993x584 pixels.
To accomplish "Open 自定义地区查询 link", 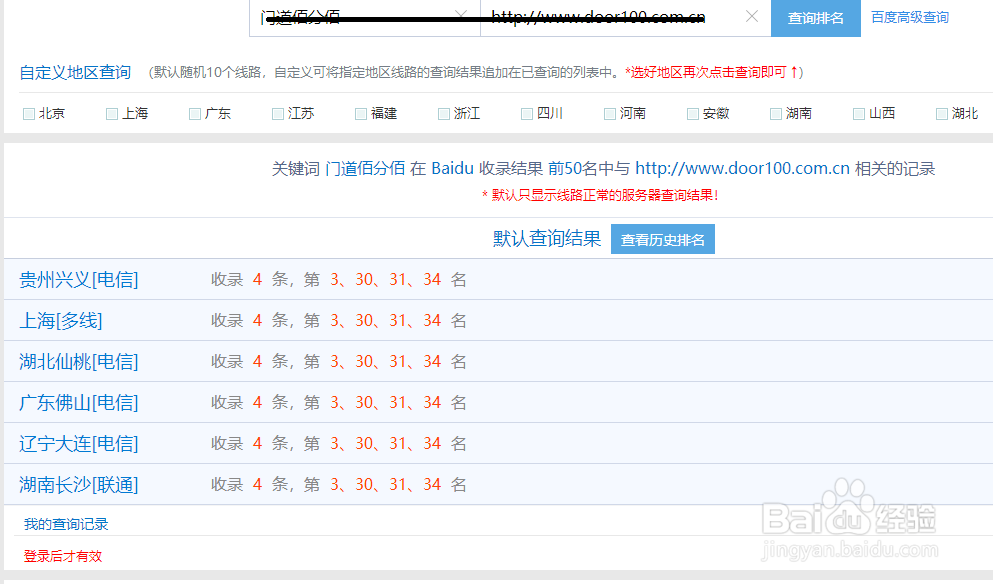I will (75, 72).
